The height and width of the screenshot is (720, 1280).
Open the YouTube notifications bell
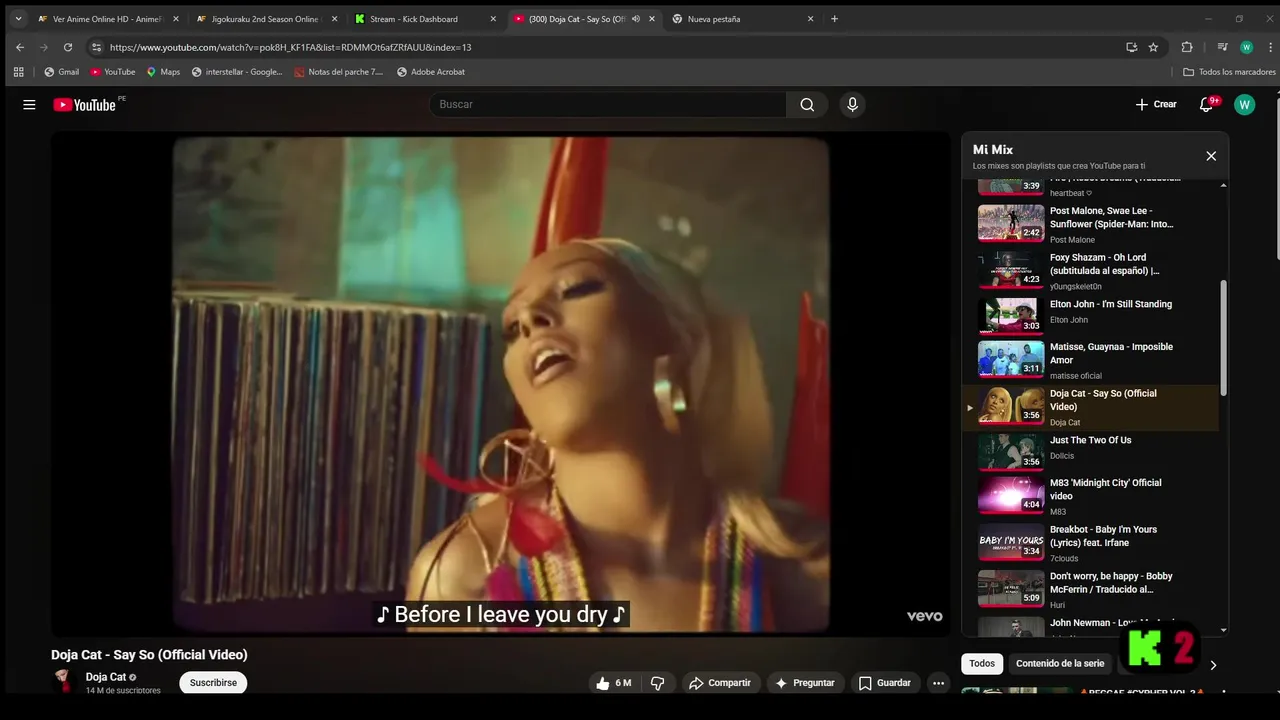pos(1207,105)
